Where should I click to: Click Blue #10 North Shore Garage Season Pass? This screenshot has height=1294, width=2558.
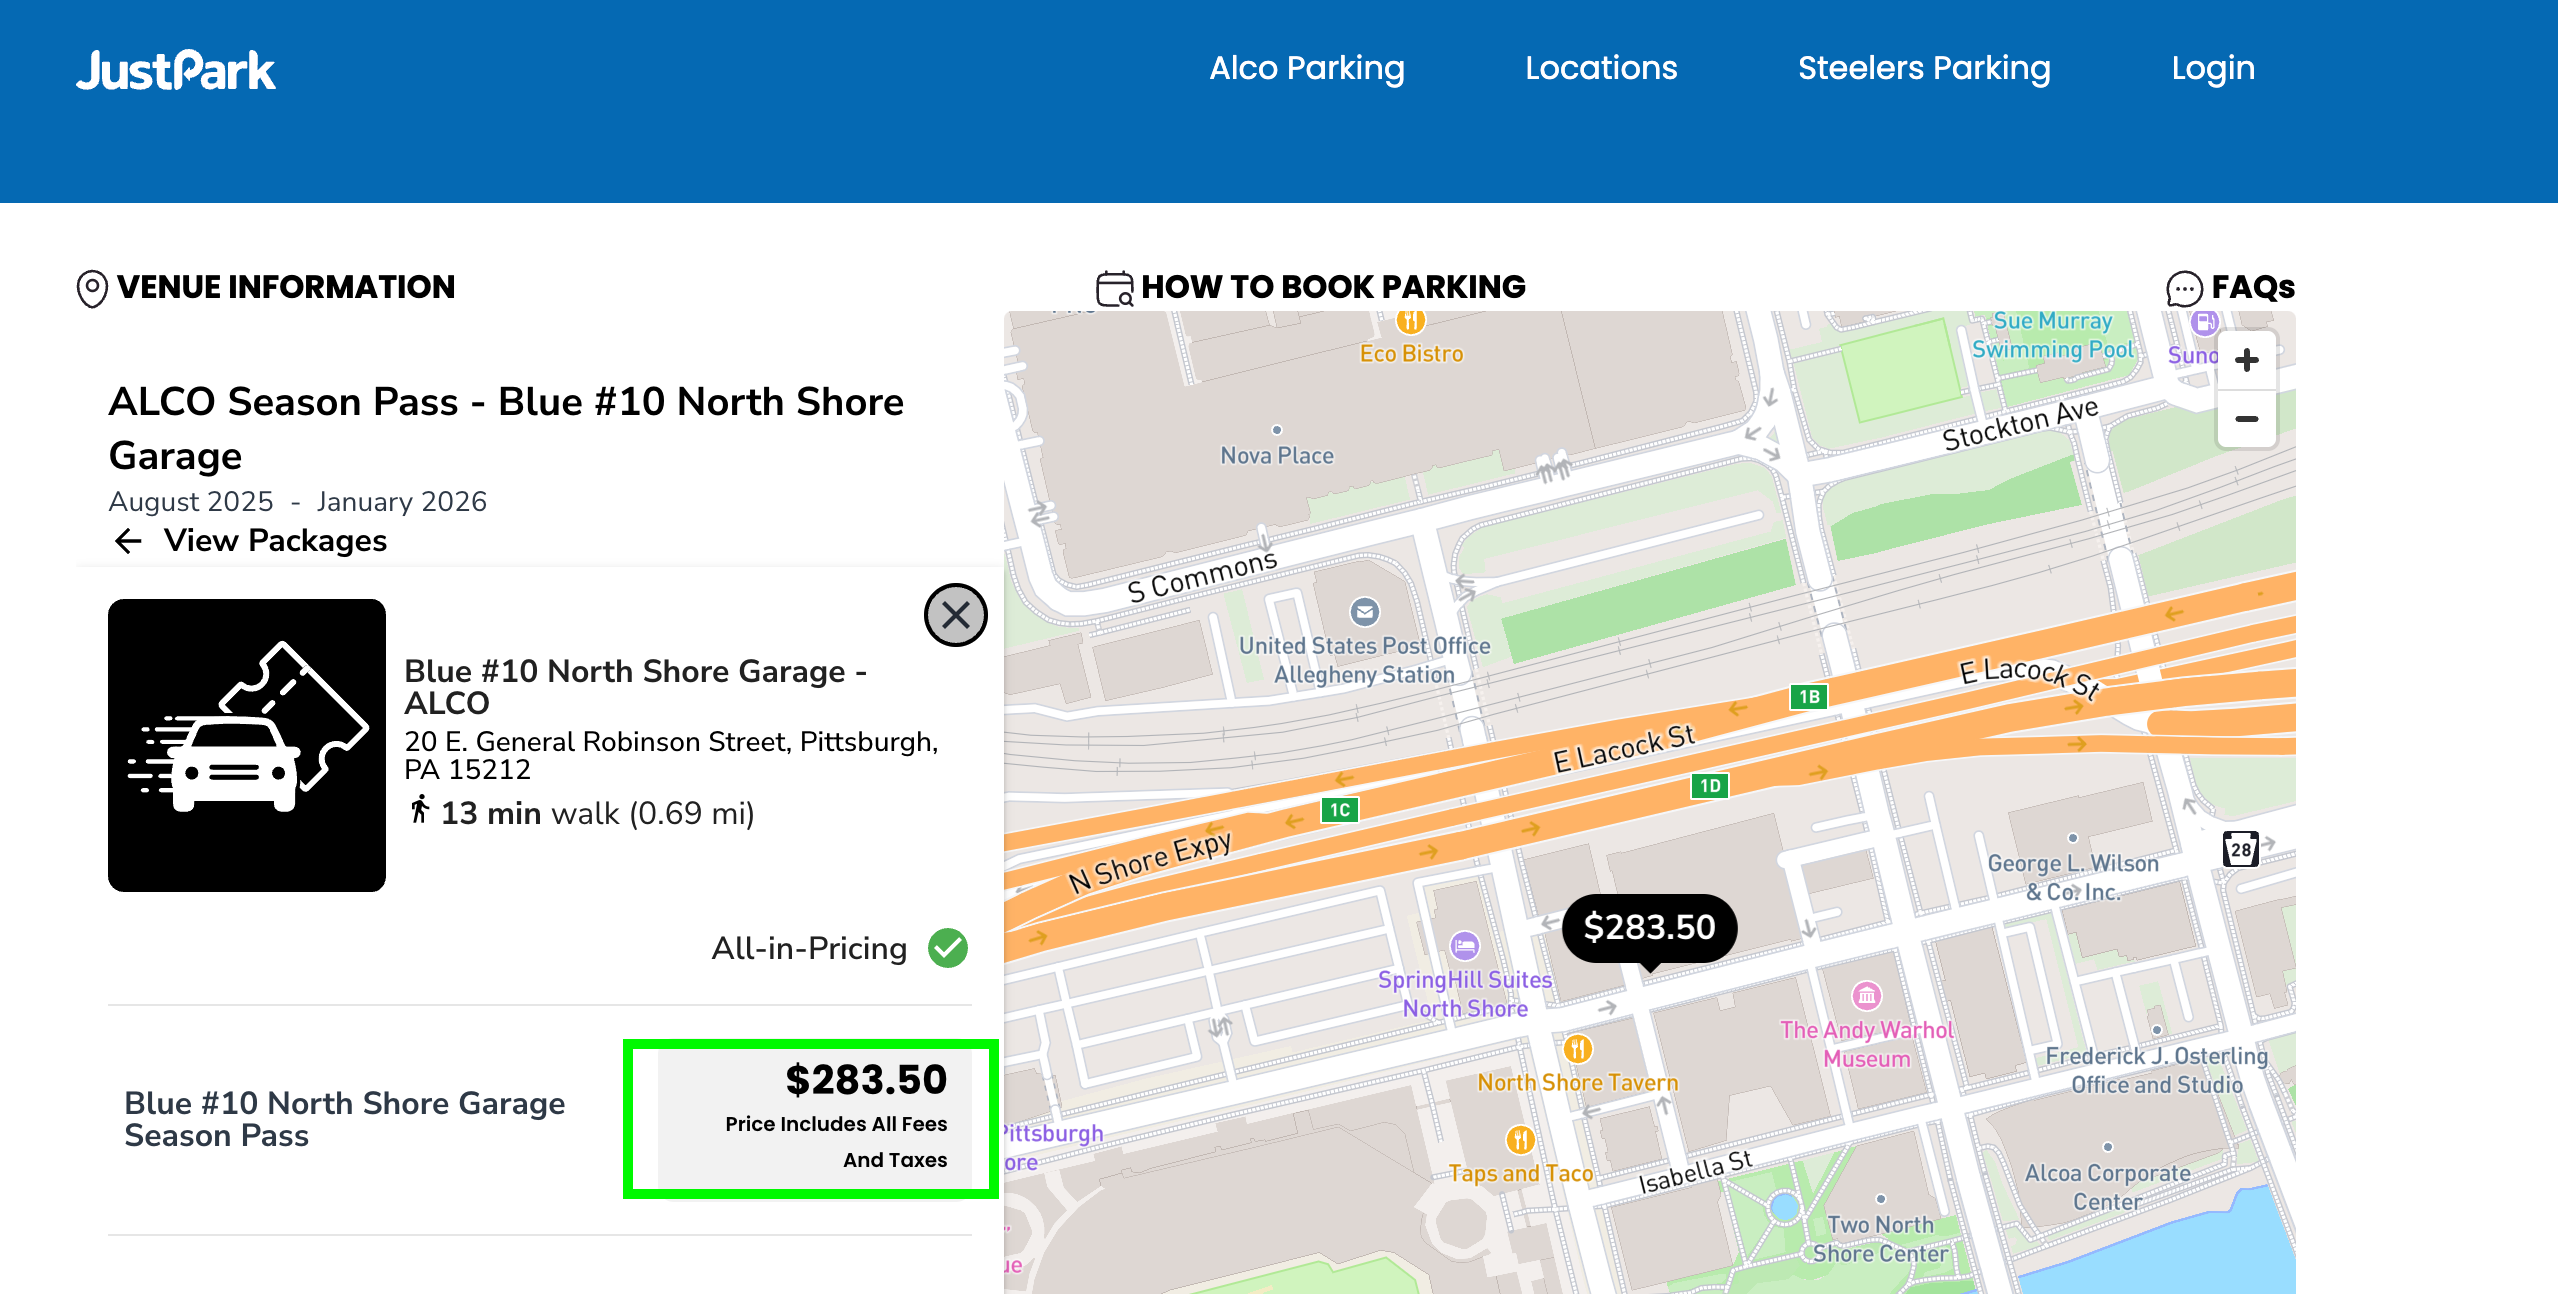click(344, 1119)
